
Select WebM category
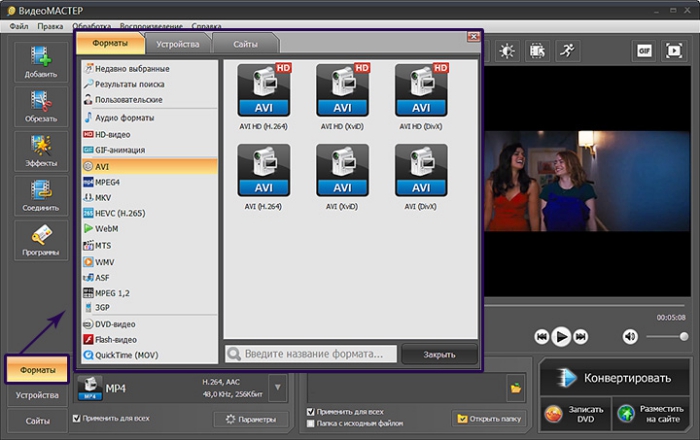click(x=150, y=228)
